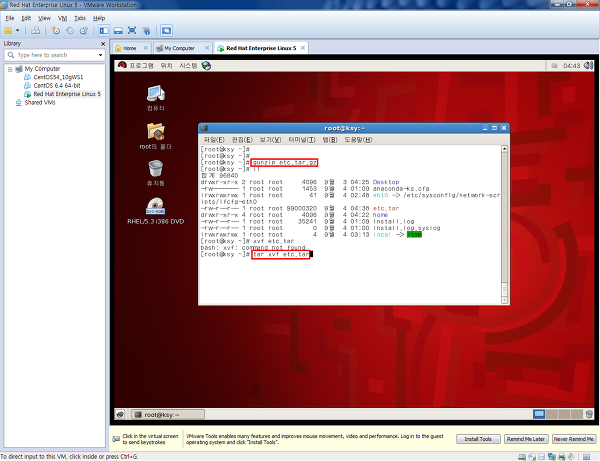Select Shared VMs in the library
The width and height of the screenshot is (600, 461).
[x=40, y=103]
